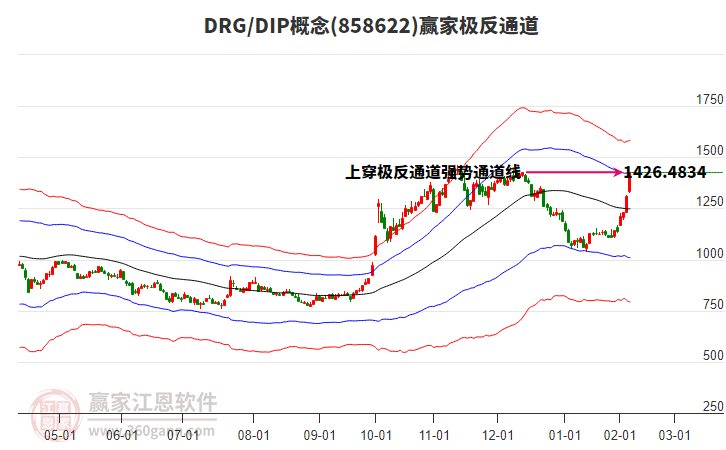The image size is (726, 450).
Task: Click the annotation 上穿极反通道强势通道线
Action: pyautogui.click(x=433, y=172)
